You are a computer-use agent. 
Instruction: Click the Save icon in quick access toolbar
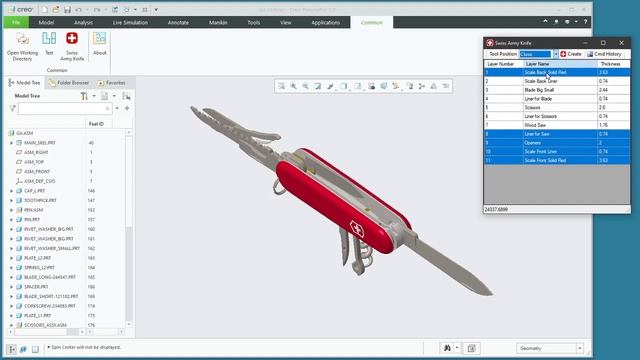(x=67, y=9)
